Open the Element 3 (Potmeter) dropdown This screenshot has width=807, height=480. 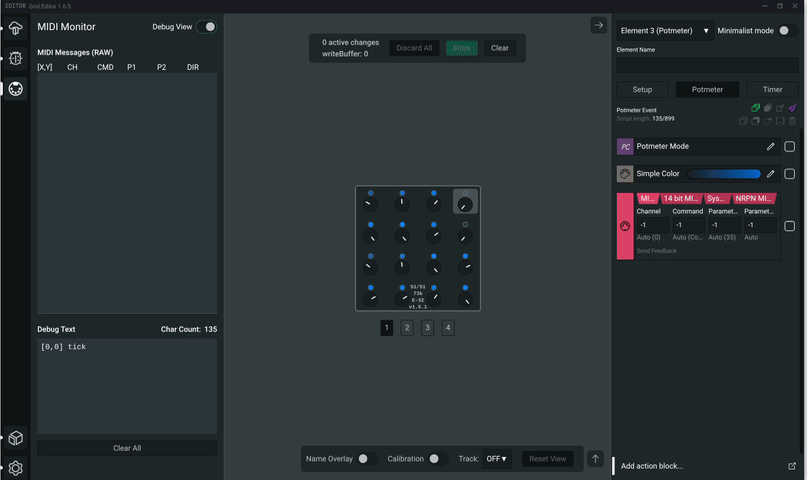pos(665,31)
